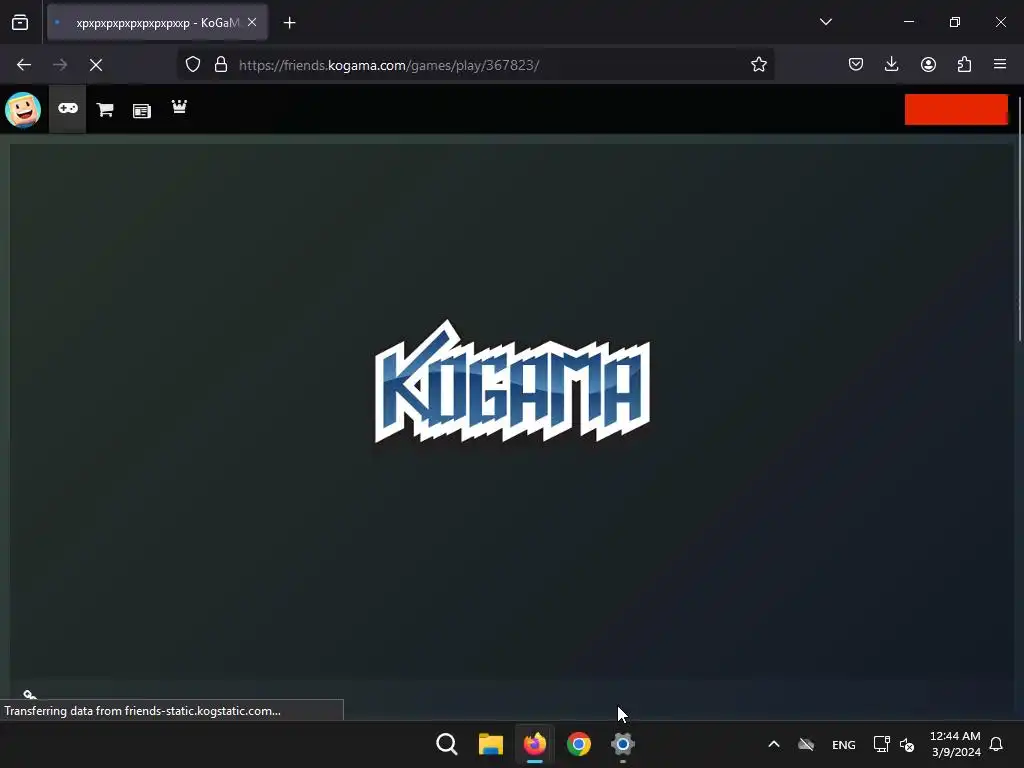Open Firefox View recent browsing icon
The height and width of the screenshot is (768, 1024).
[20, 23]
